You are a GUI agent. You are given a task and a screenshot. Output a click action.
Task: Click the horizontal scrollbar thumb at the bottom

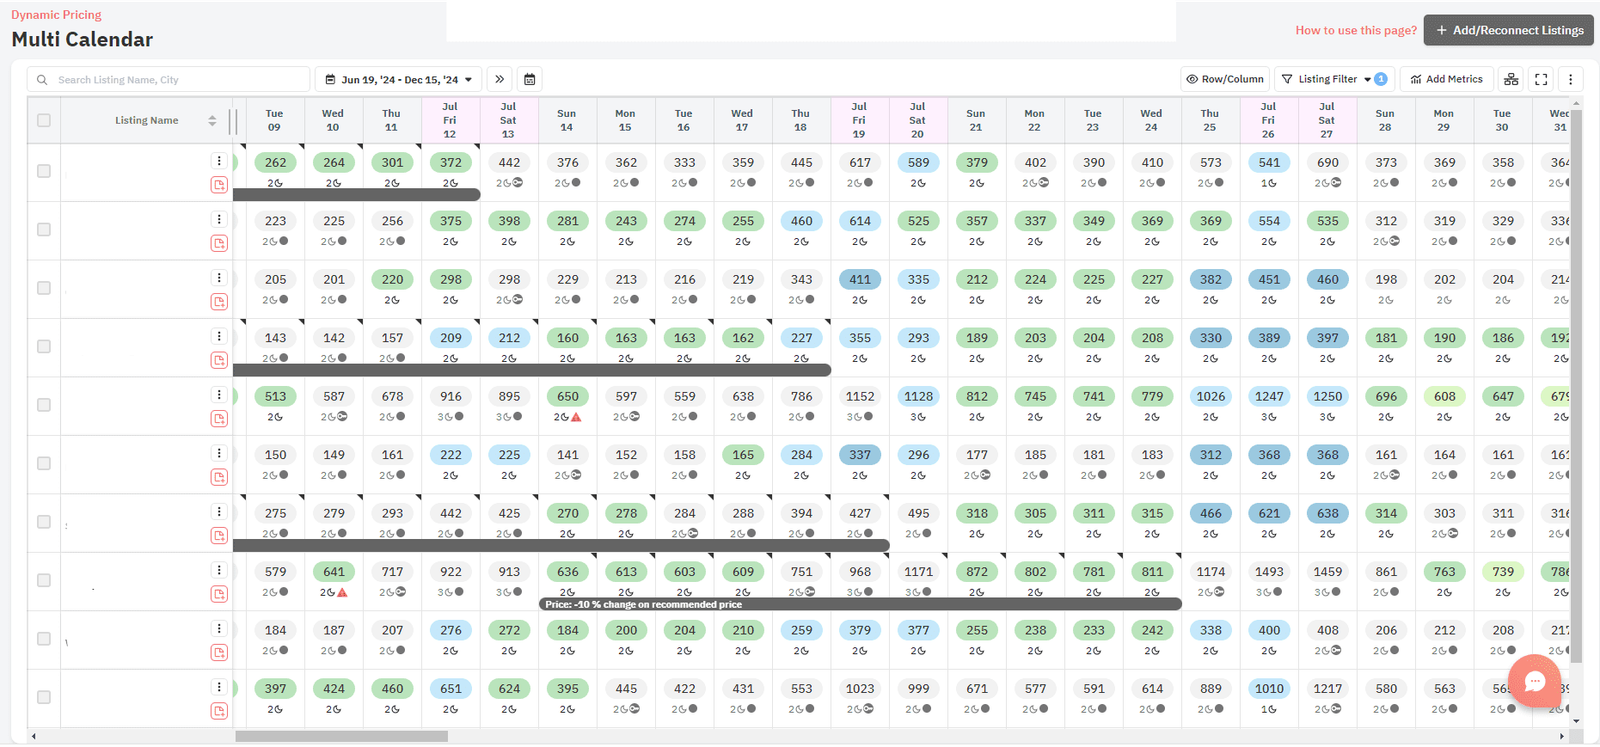pyautogui.click(x=342, y=736)
